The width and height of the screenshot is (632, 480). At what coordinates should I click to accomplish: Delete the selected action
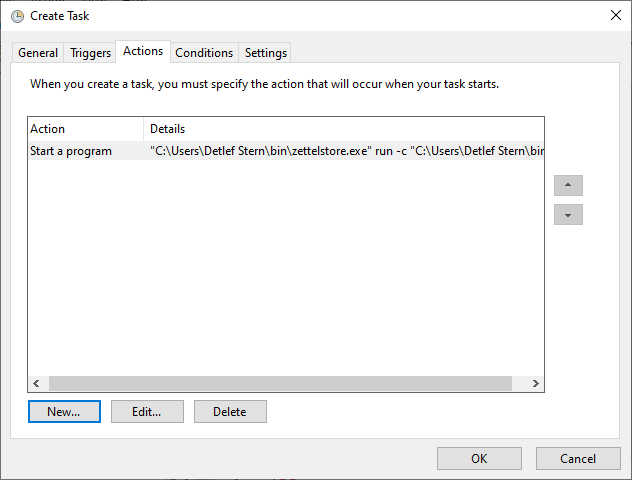230,411
